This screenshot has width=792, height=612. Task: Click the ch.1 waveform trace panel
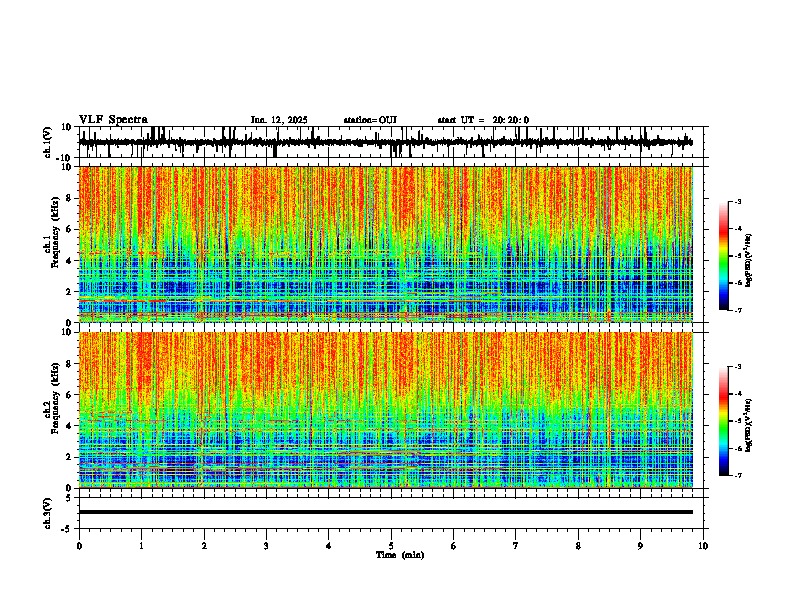(393, 142)
